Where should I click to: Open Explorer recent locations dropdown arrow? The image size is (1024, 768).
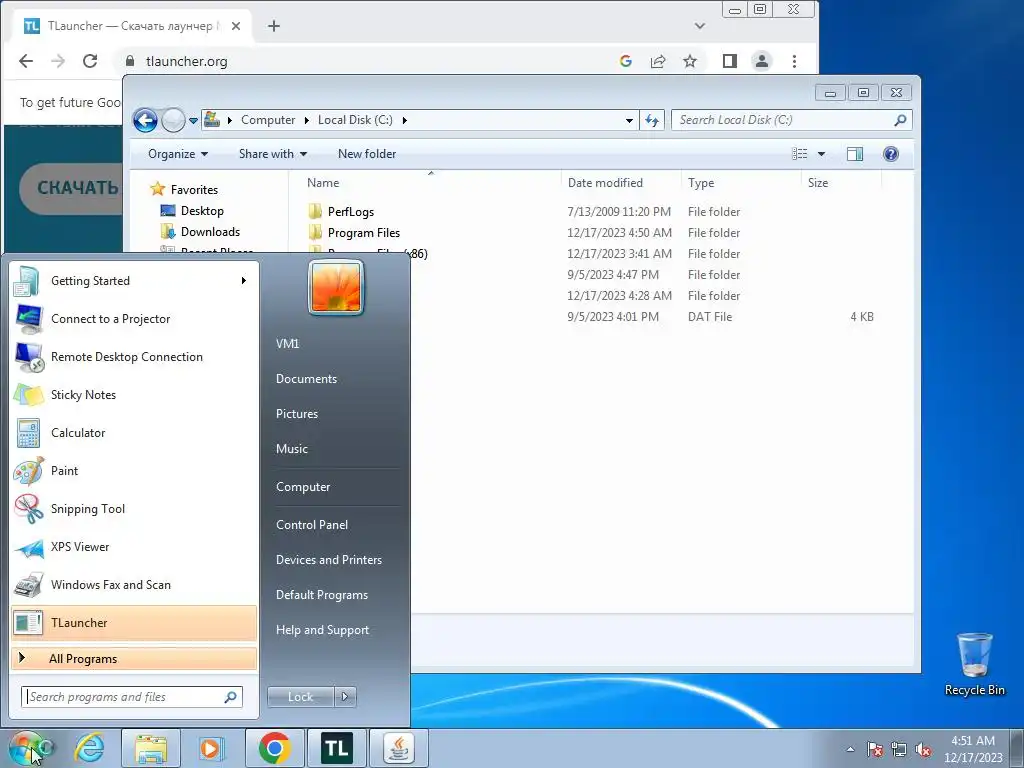193,121
